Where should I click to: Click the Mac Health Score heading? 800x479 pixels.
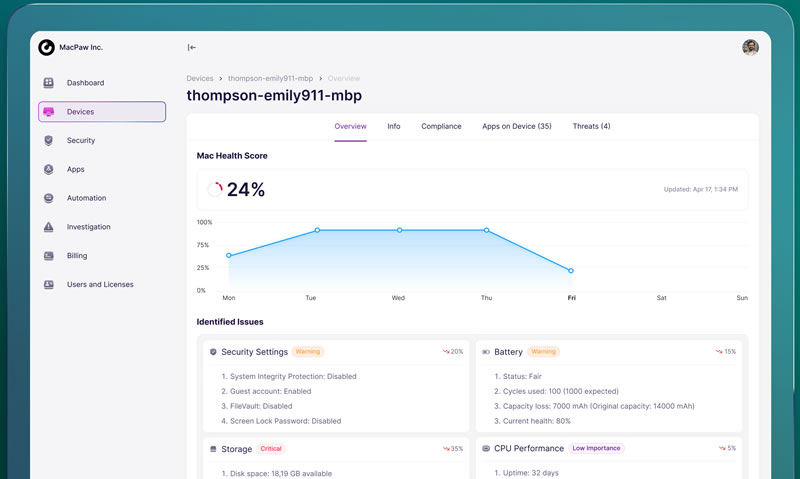[x=232, y=156]
